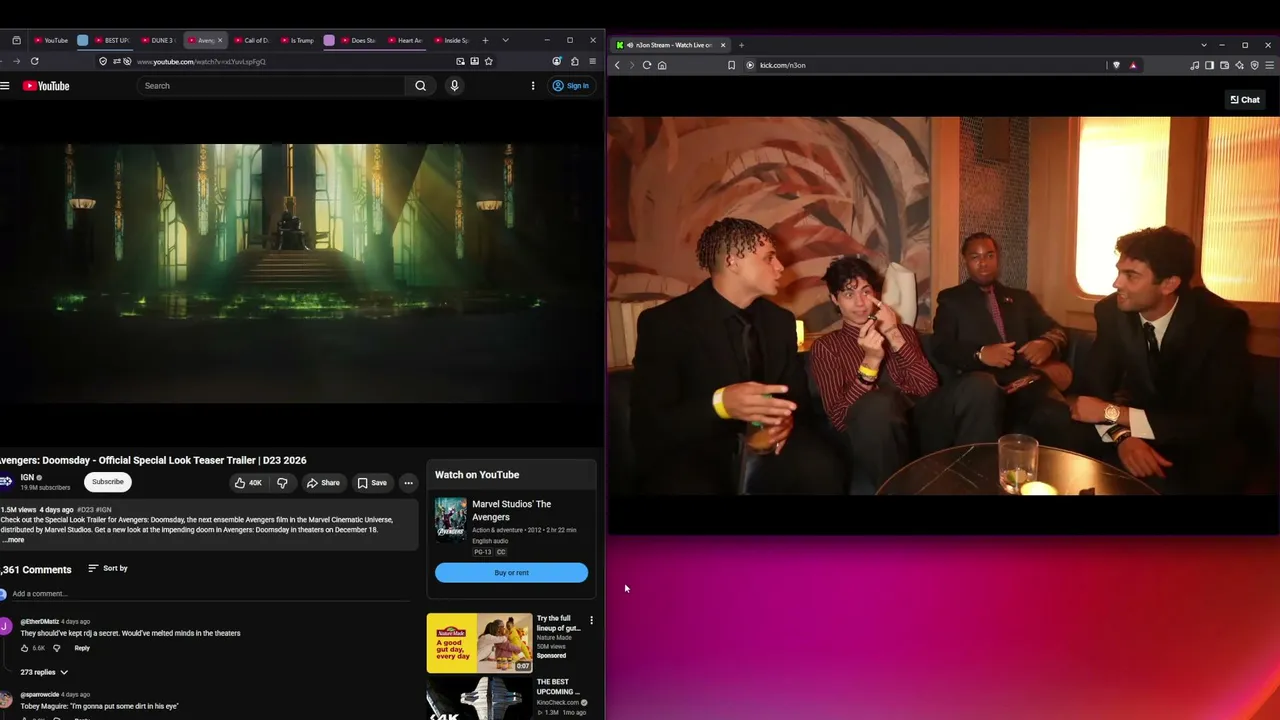Bookmark the kick.com/n3on page
This screenshot has height=720, width=1280.
point(732,65)
